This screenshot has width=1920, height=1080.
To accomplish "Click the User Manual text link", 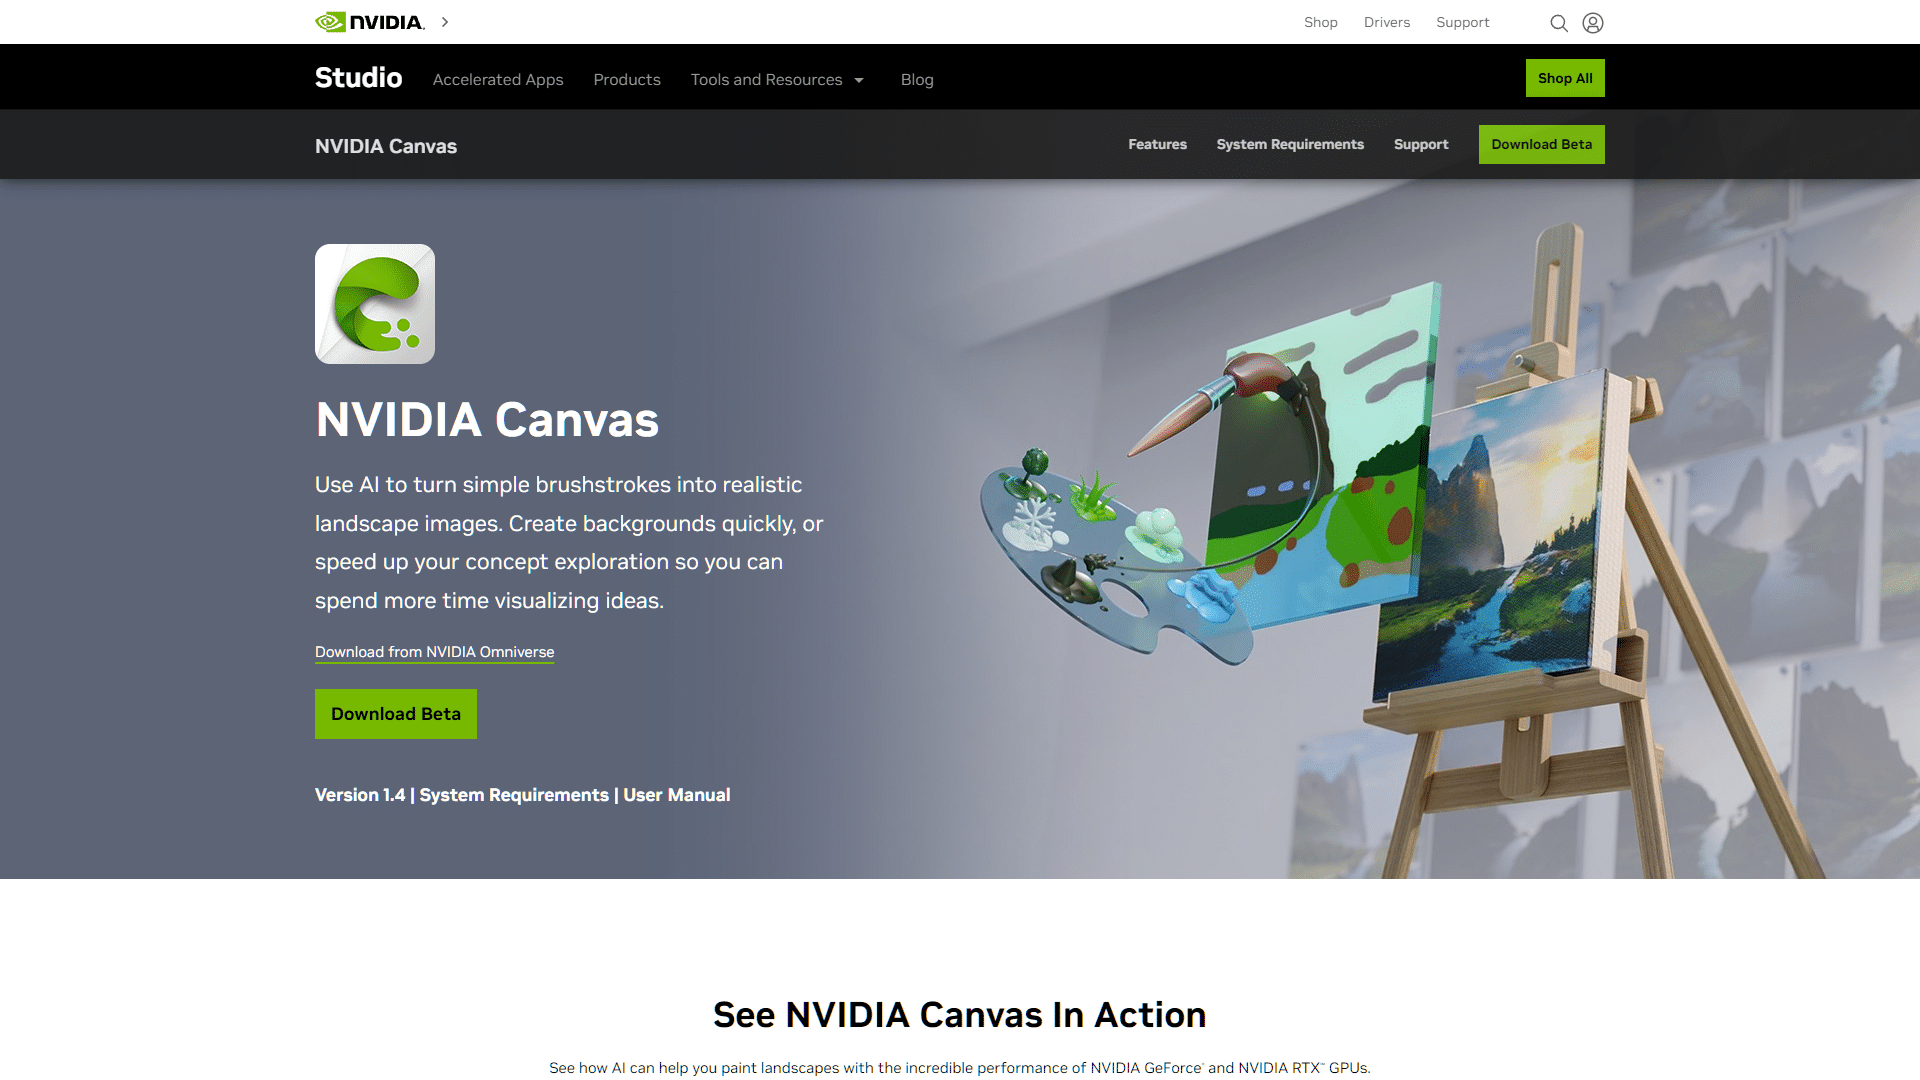I will coord(678,793).
